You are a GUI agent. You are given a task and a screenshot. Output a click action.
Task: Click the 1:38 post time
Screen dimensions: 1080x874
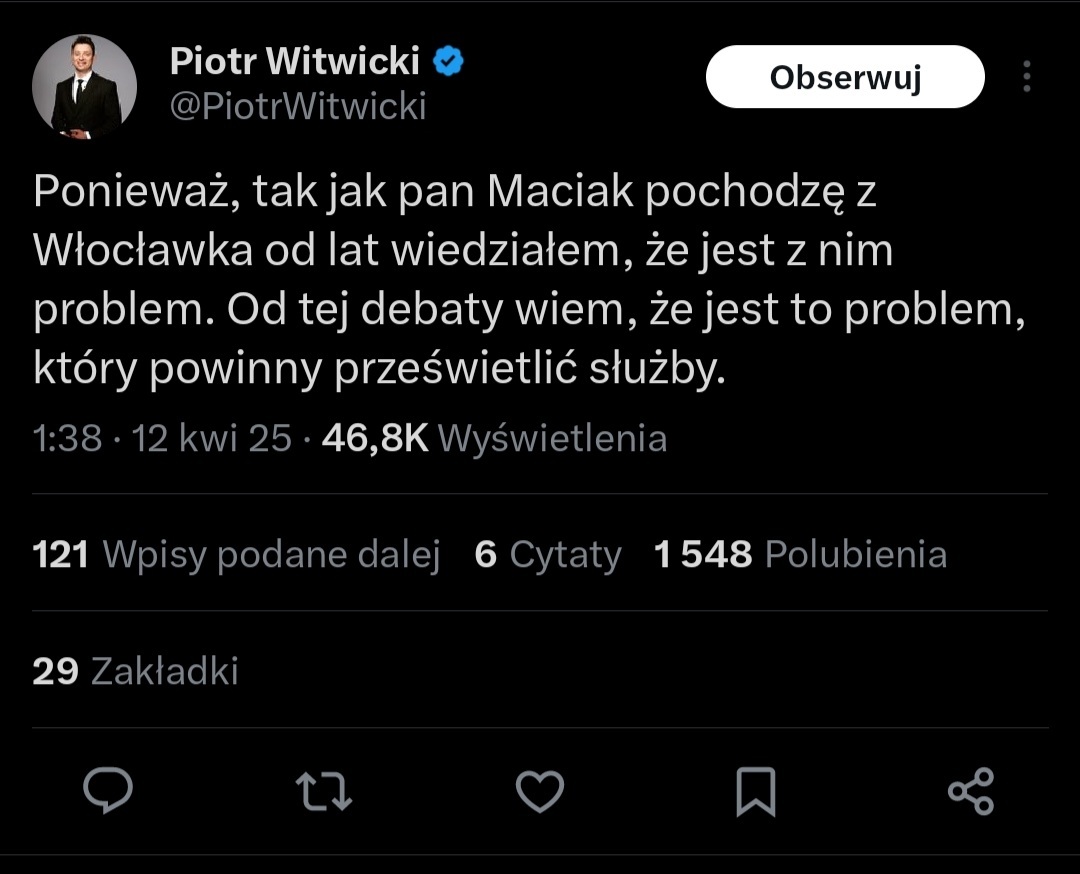(67, 438)
